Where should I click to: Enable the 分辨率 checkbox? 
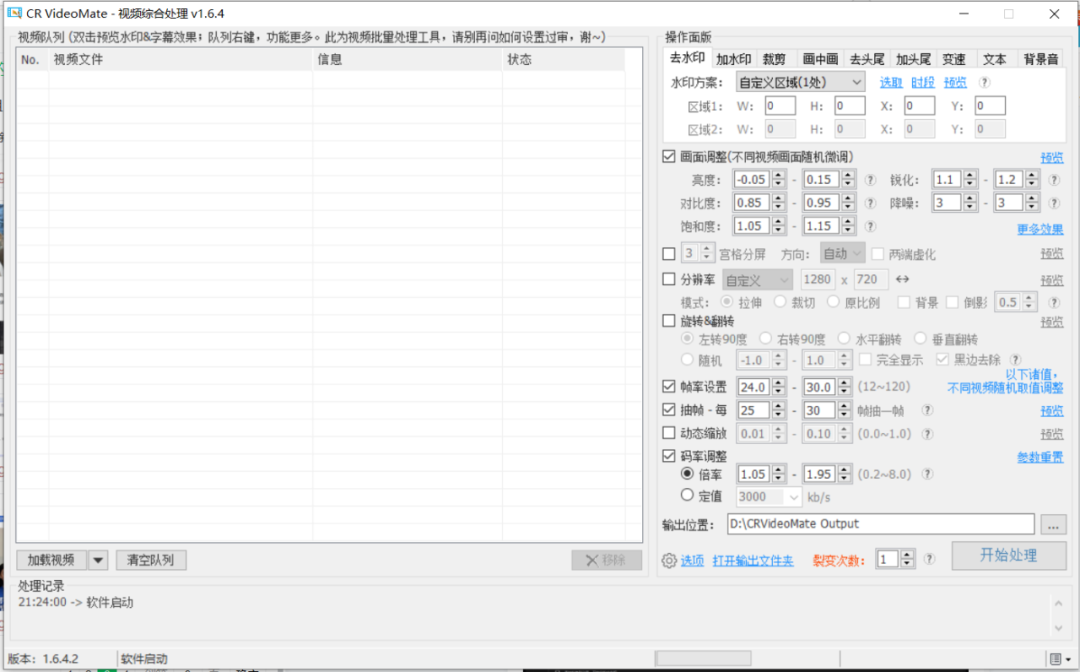669,280
